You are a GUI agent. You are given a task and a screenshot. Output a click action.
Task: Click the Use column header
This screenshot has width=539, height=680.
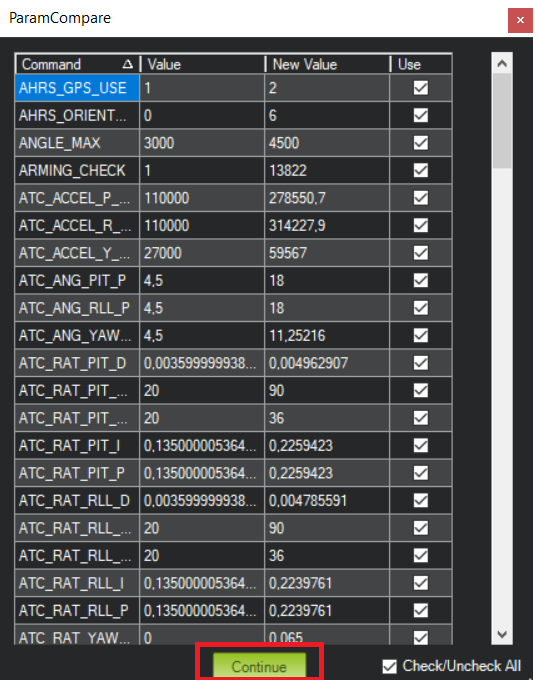click(x=421, y=64)
